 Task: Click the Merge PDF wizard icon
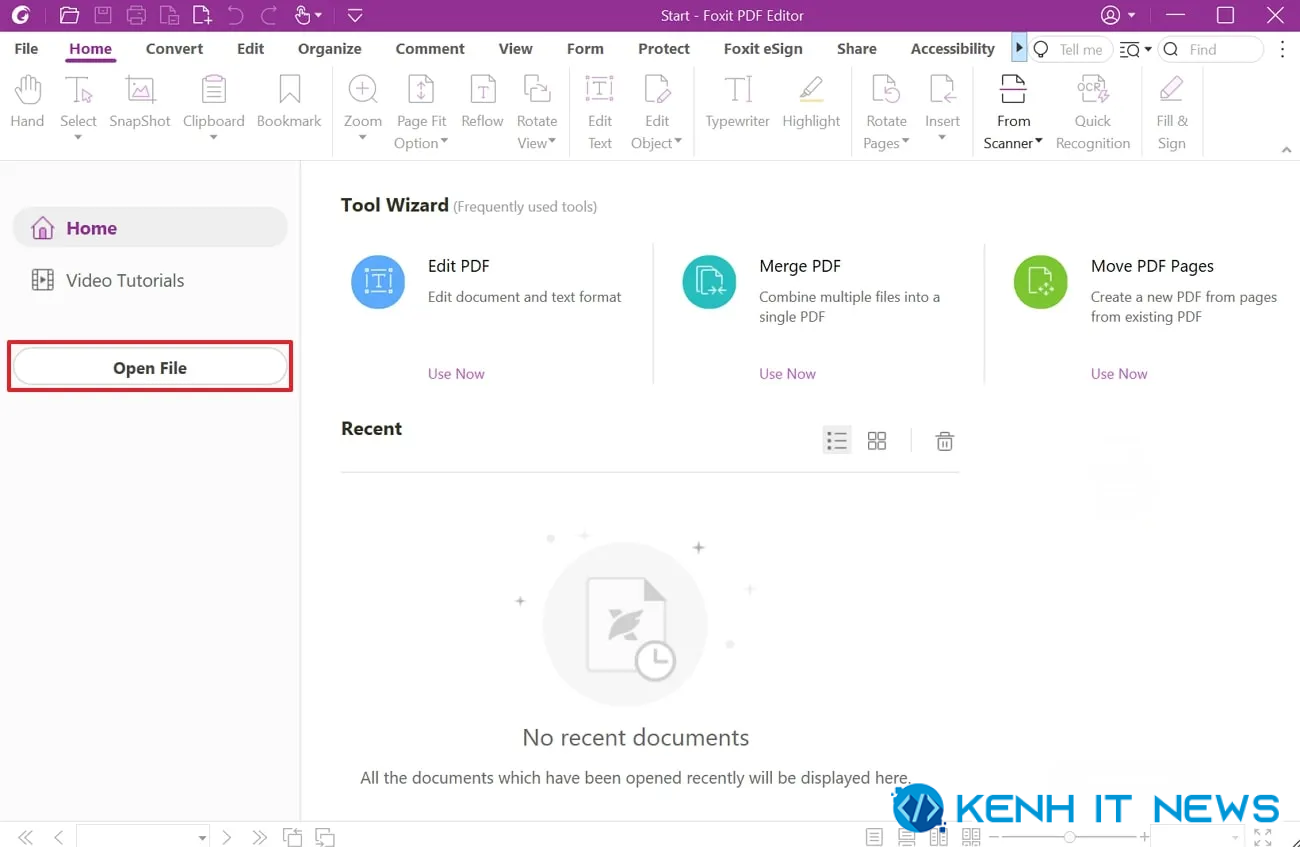tap(709, 282)
